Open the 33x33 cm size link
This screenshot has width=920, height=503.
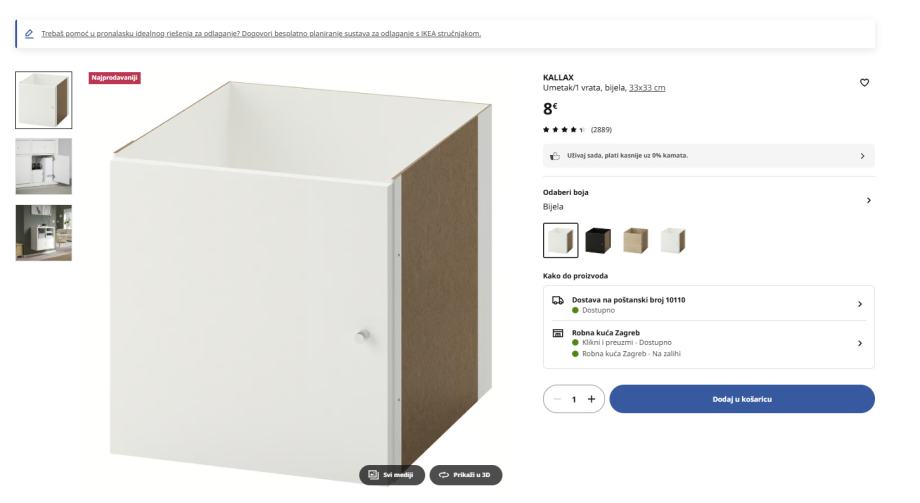[647, 88]
